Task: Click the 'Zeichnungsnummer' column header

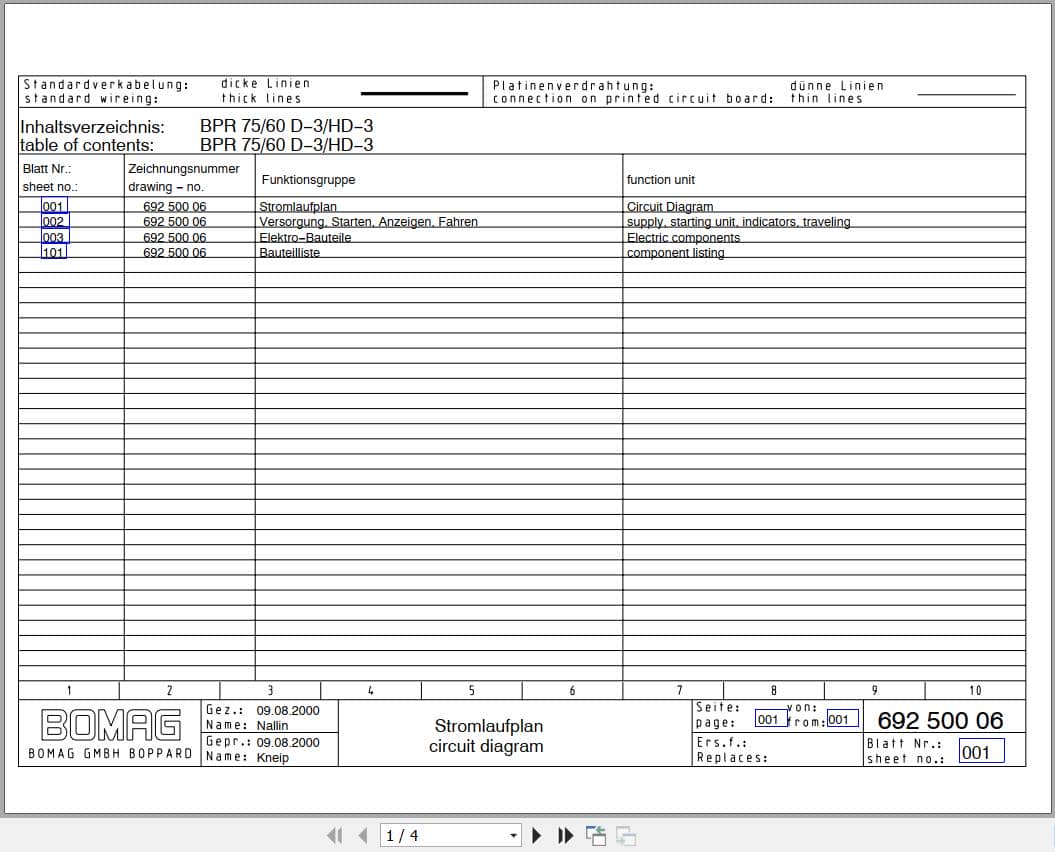Action: 184,169
